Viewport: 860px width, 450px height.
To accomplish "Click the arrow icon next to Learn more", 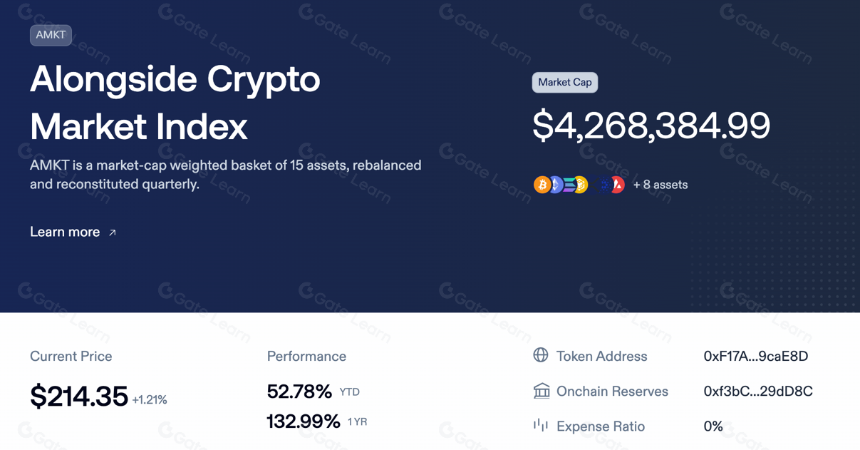I will pyautogui.click(x=112, y=233).
